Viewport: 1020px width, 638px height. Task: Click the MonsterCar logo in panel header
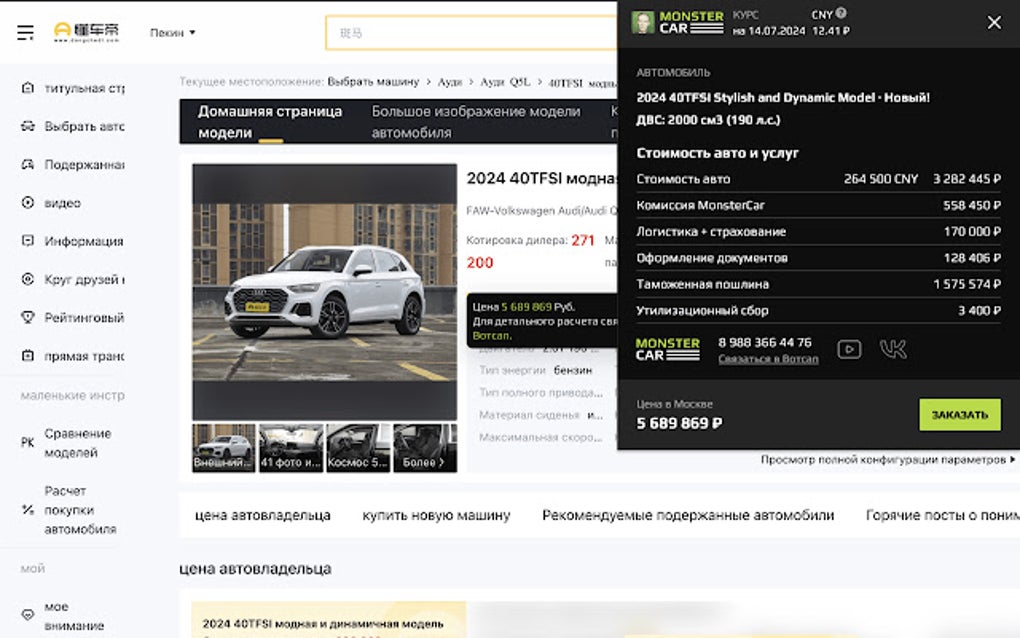[x=691, y=22]
